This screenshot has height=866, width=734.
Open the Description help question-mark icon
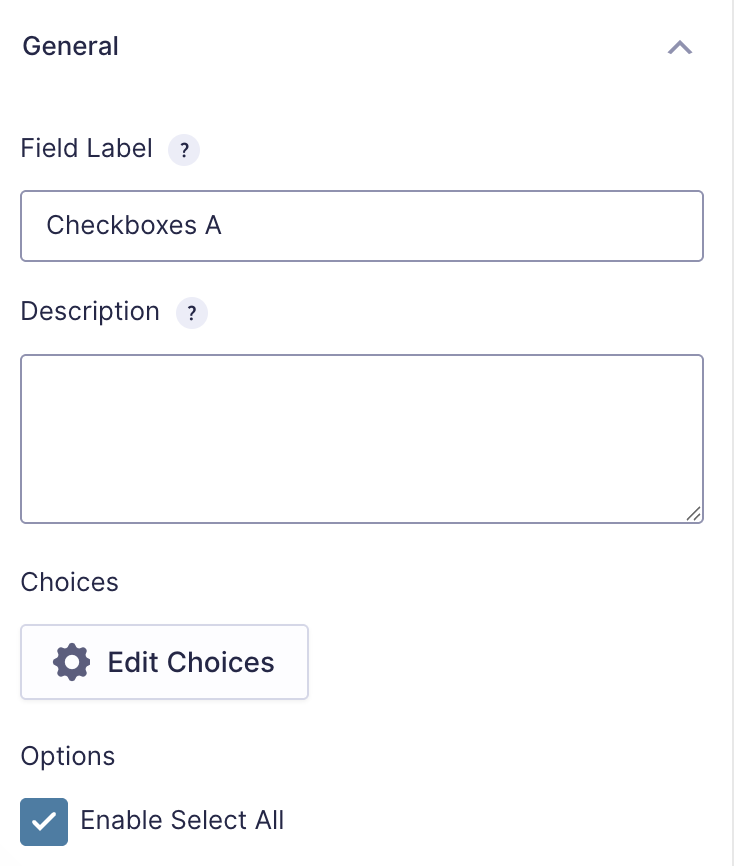click(x=192, y=313)
